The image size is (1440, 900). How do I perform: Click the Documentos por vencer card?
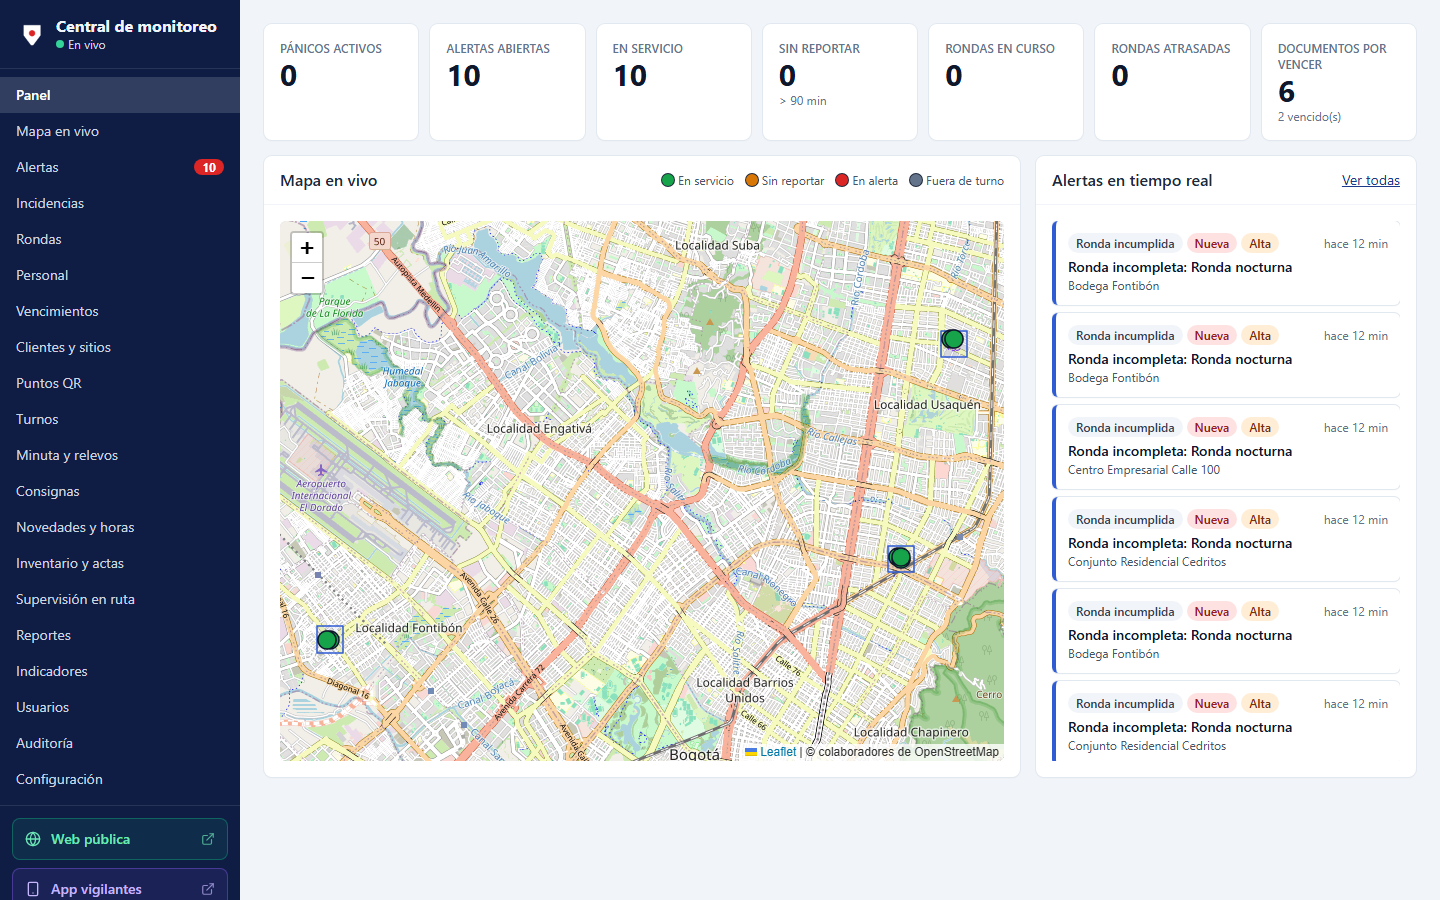(1338, 82)
